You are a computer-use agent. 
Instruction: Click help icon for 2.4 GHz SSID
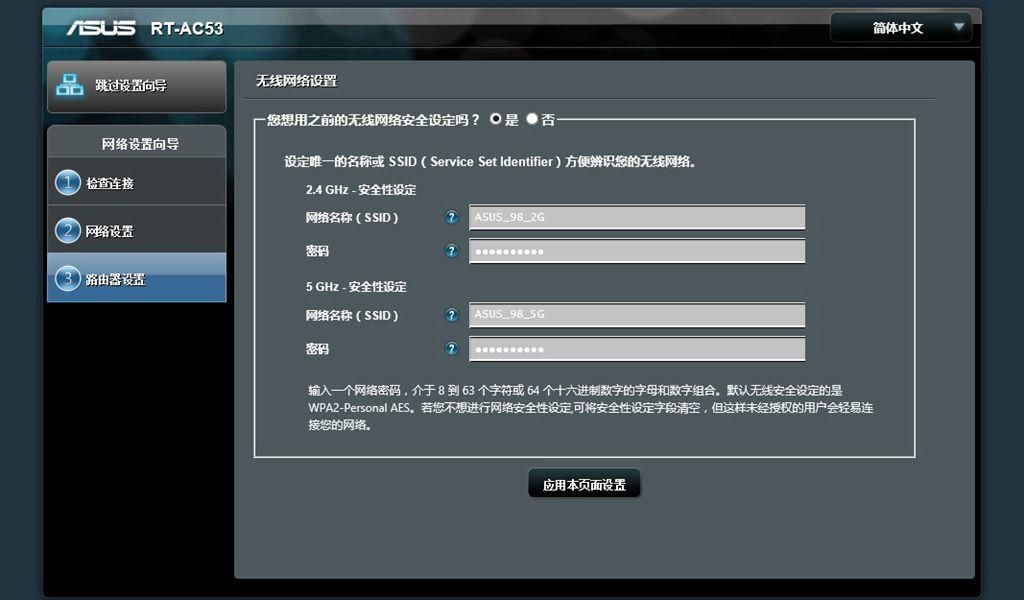(451, 217)
